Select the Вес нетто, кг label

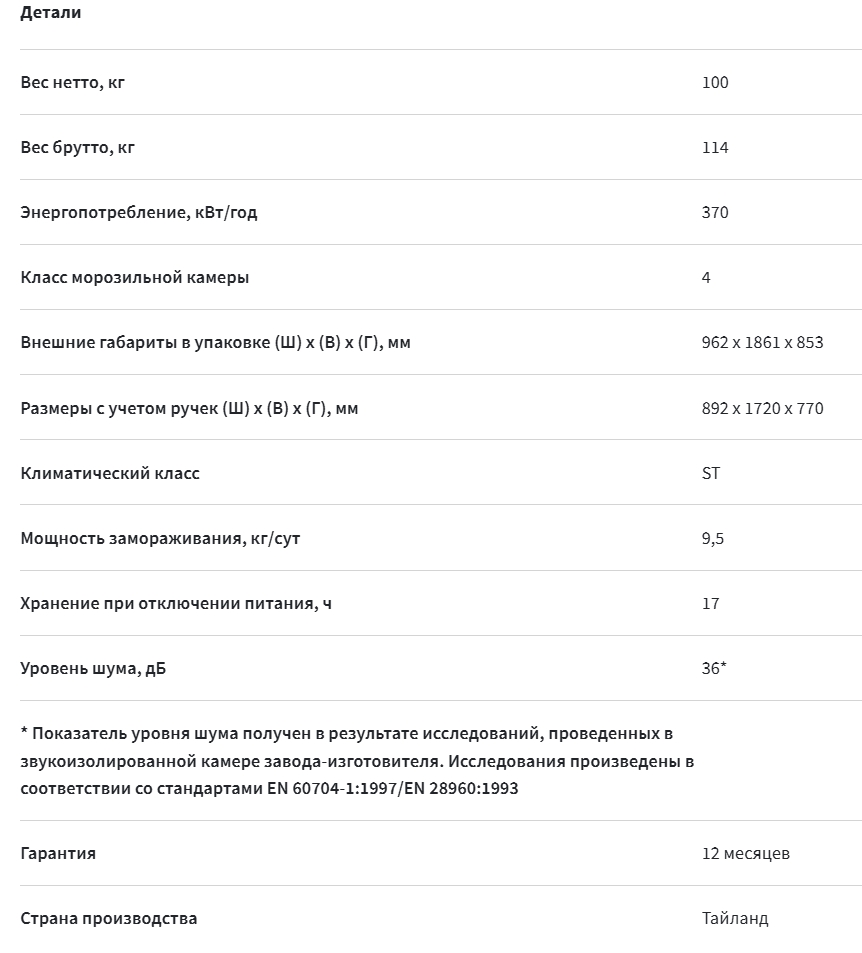[72, 82]
